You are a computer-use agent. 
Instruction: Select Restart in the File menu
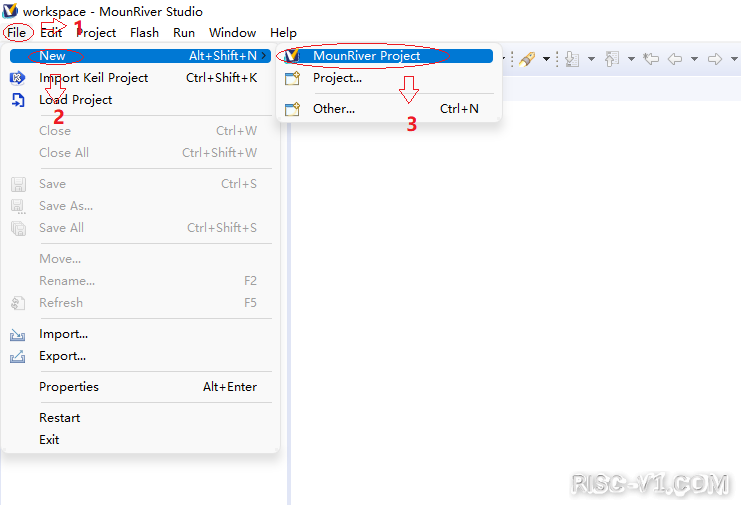coord(140,418)
